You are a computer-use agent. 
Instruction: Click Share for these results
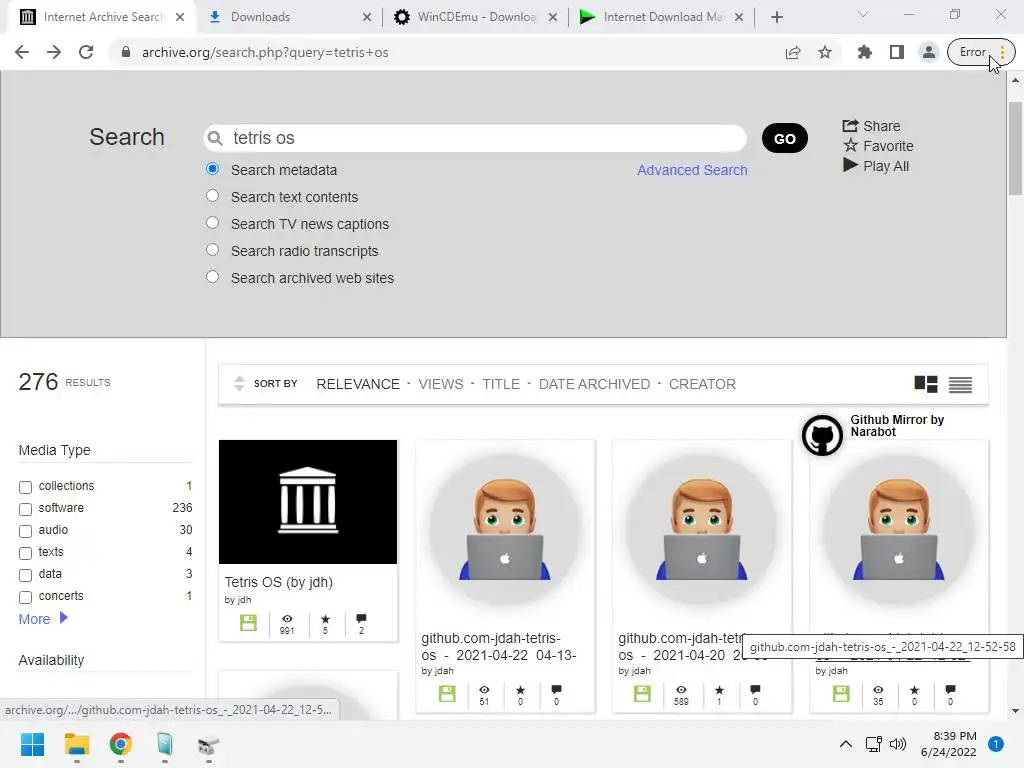coord(871,126)
